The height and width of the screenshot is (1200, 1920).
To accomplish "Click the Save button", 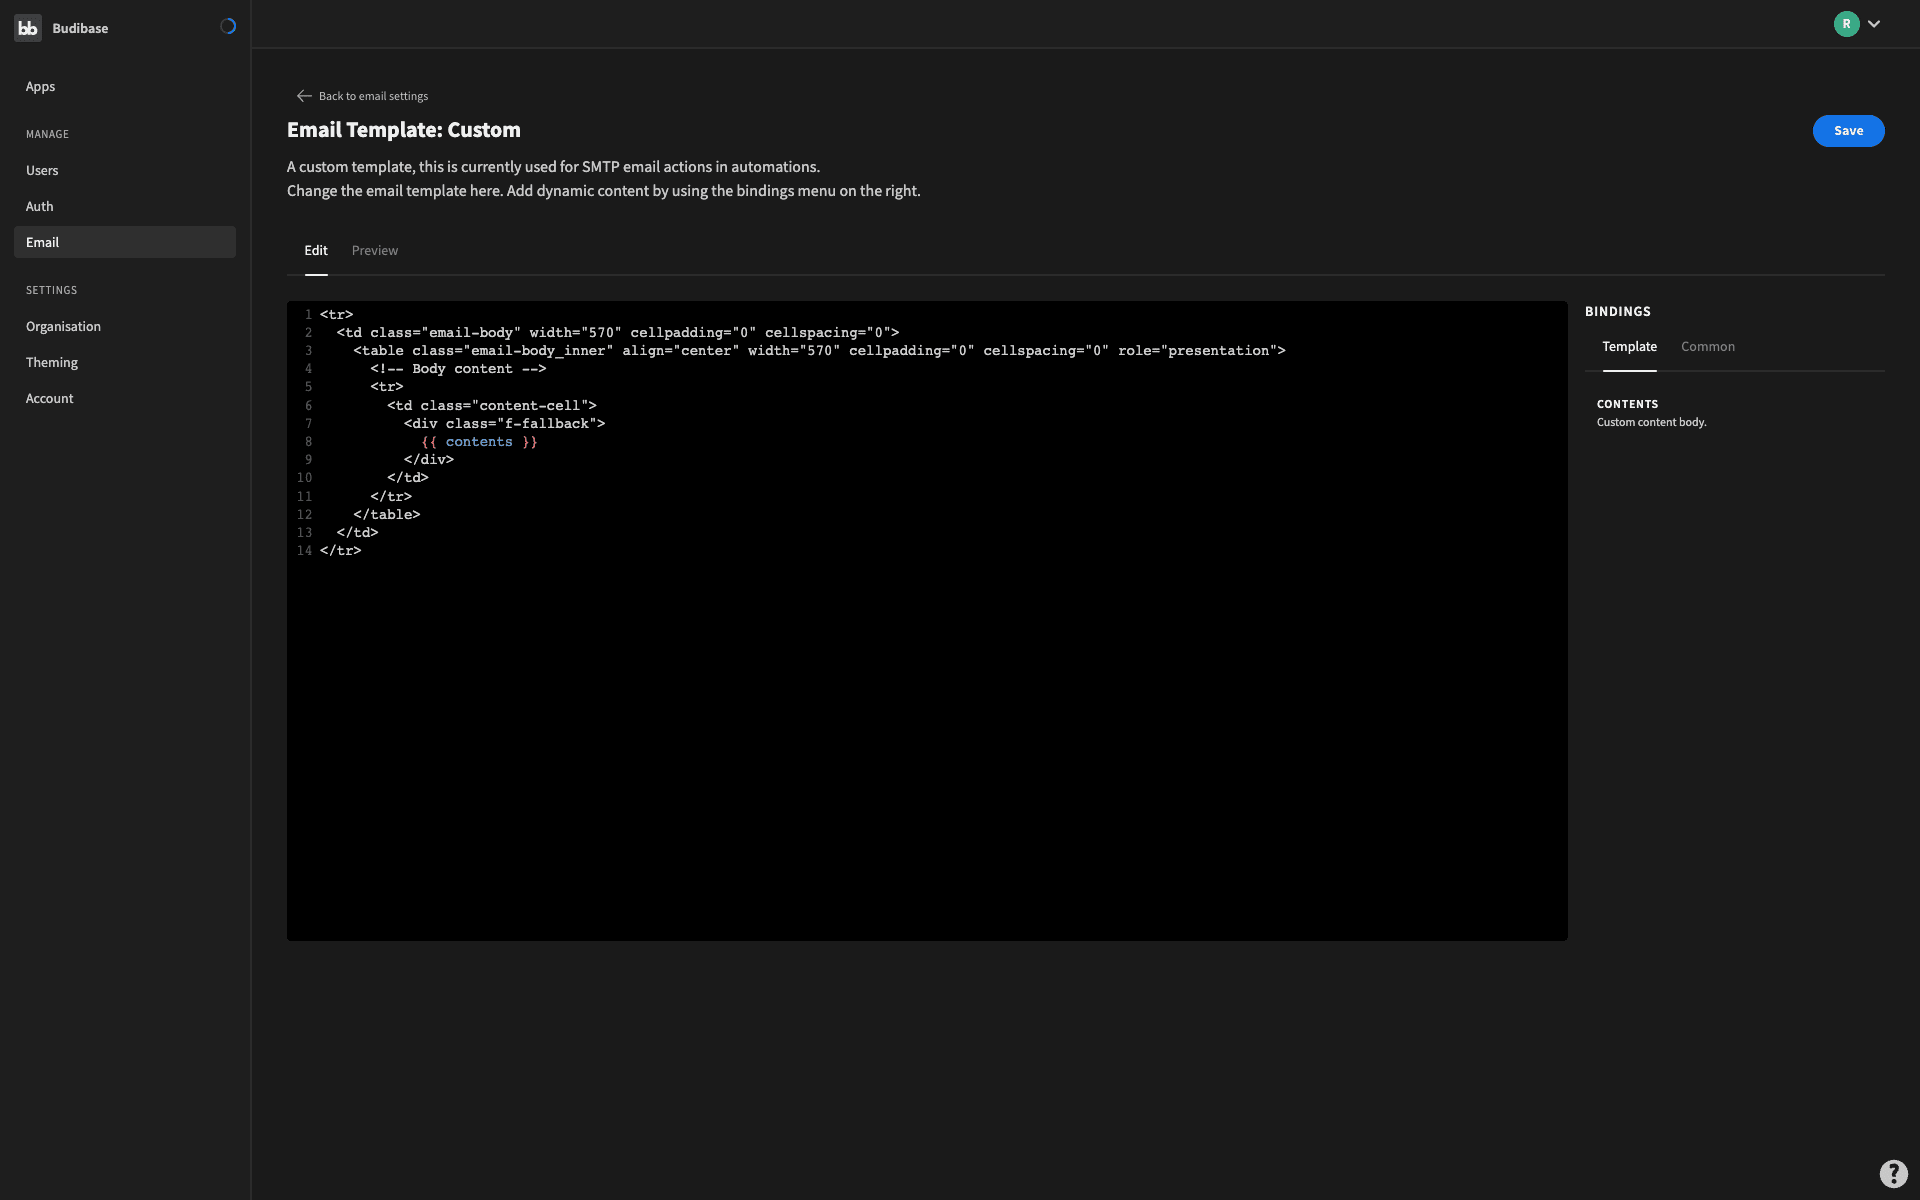I will 1848,130.
